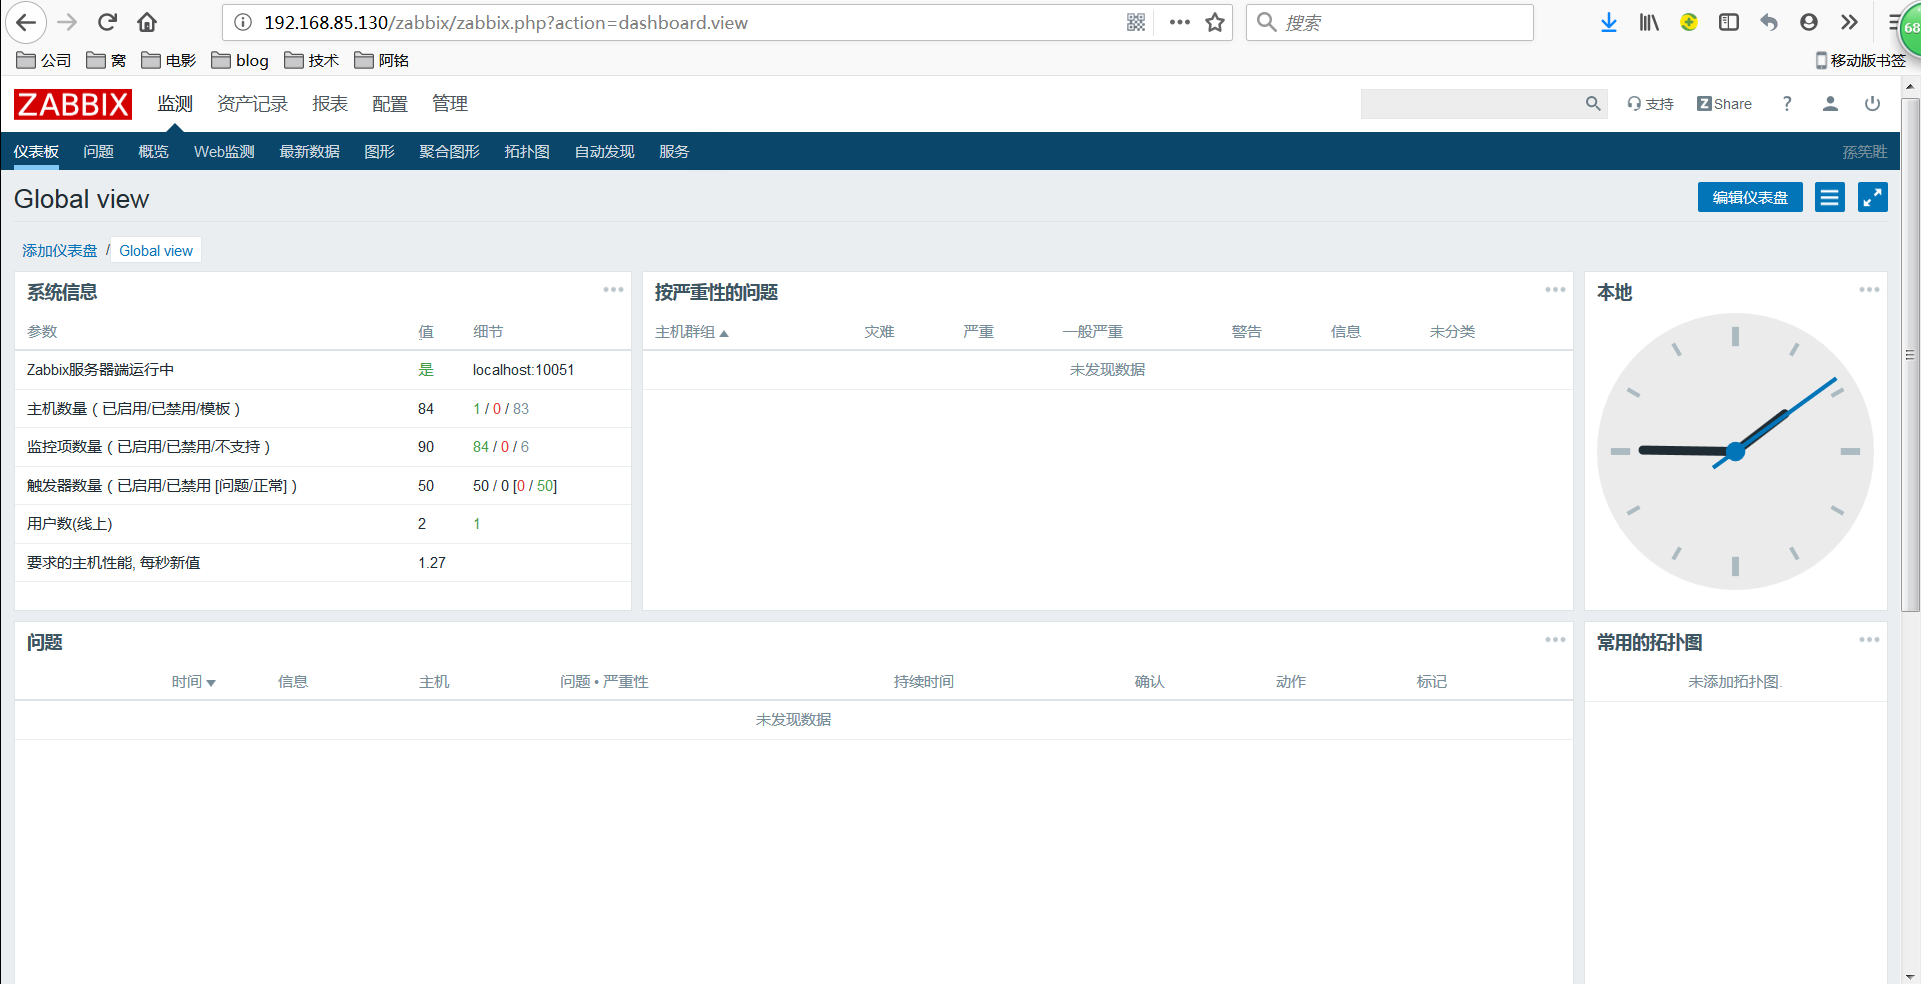Follow the 添加仪表盘 link
Viewport: 1921px width, 984px height.
click(57, 250)
